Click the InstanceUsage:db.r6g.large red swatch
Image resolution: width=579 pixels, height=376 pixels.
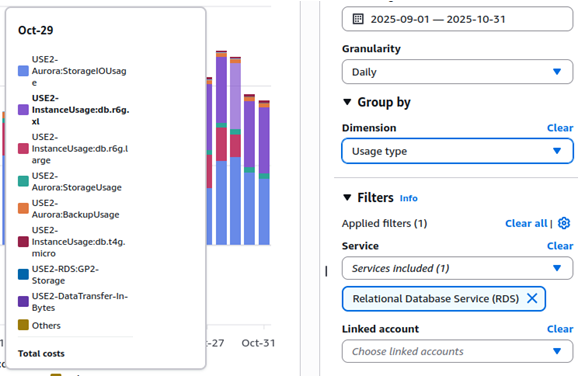tap(23, 148)
